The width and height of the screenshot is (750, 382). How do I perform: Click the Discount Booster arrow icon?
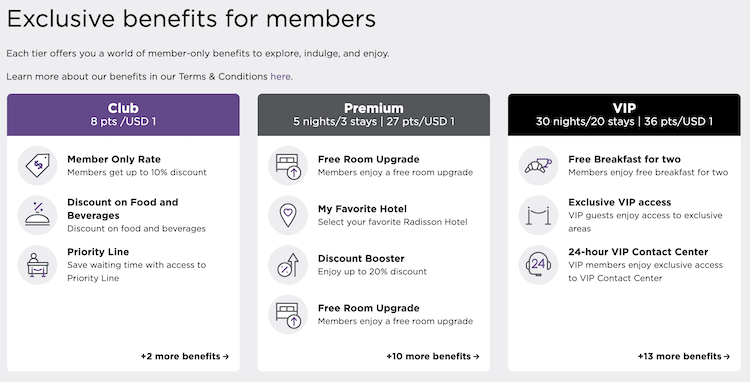point(288,265)
